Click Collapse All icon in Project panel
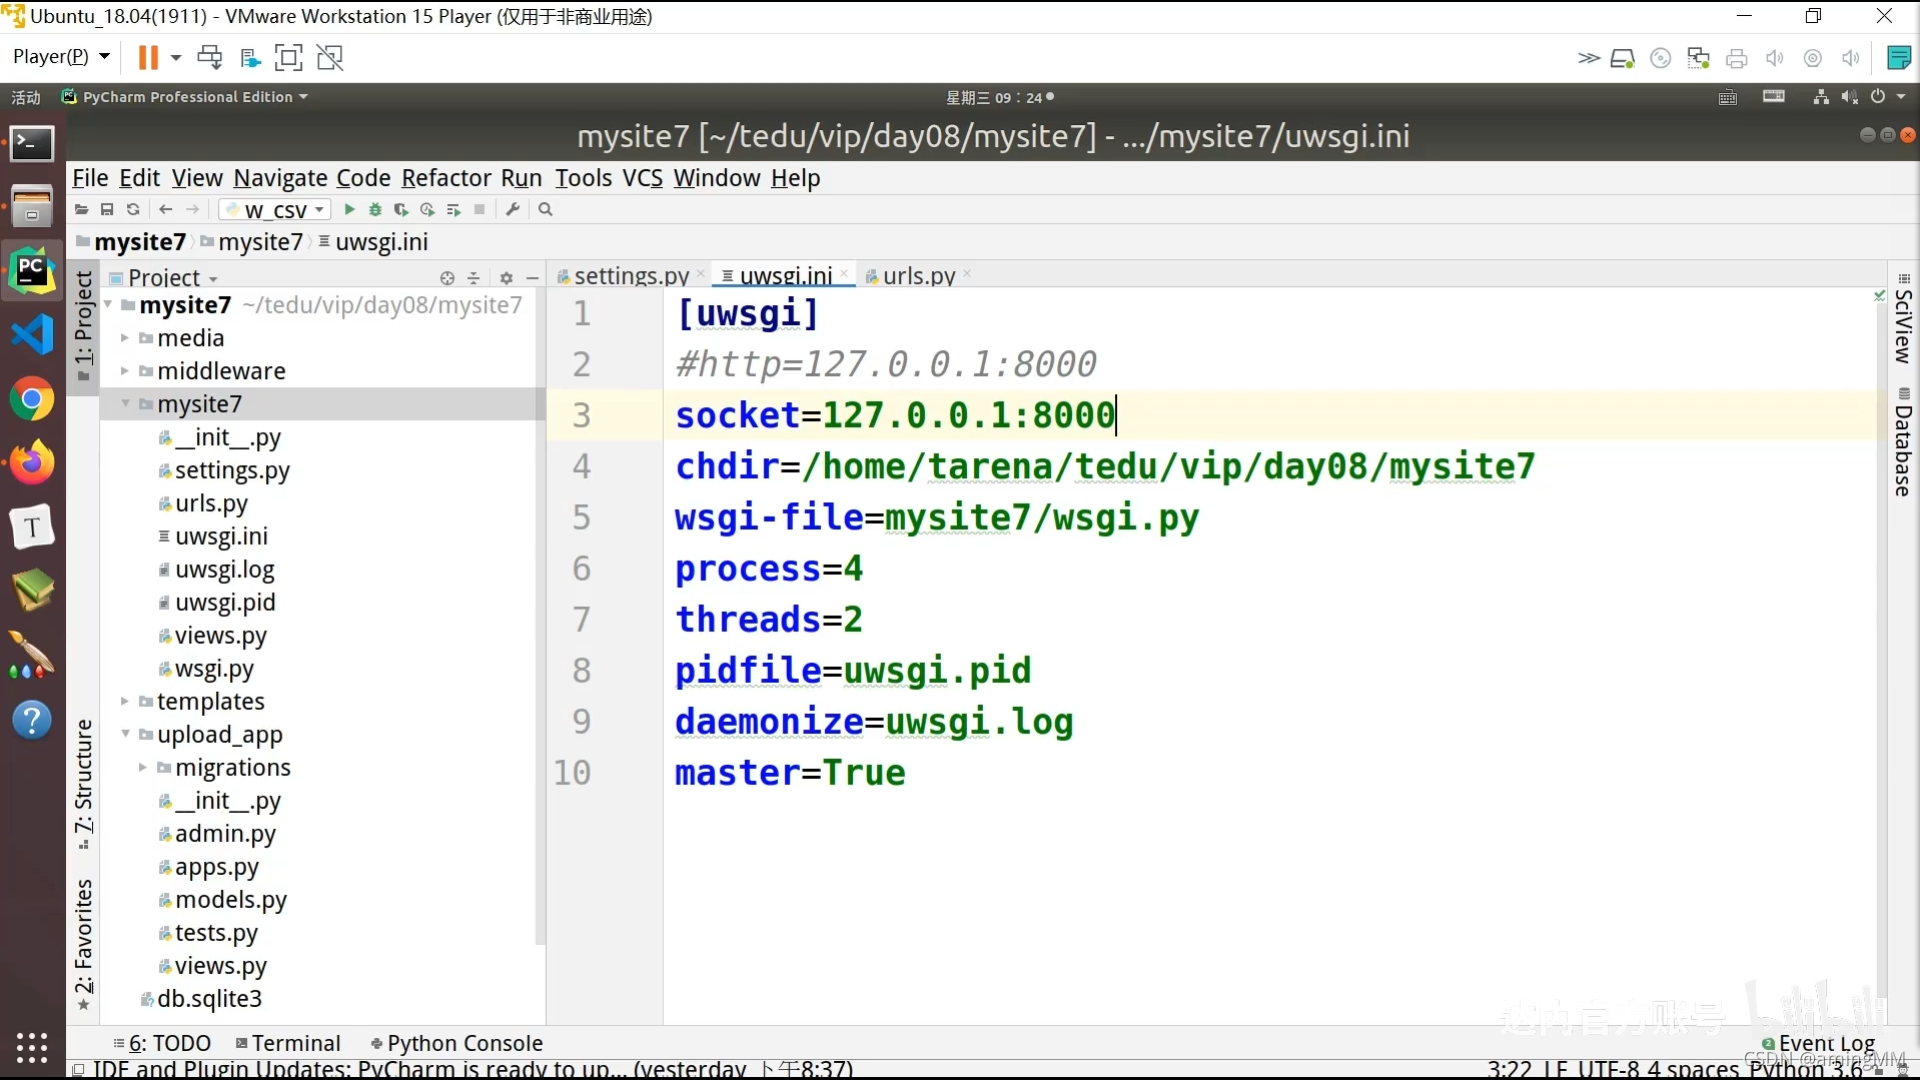1920x1080 pixels. click(474, 278)
